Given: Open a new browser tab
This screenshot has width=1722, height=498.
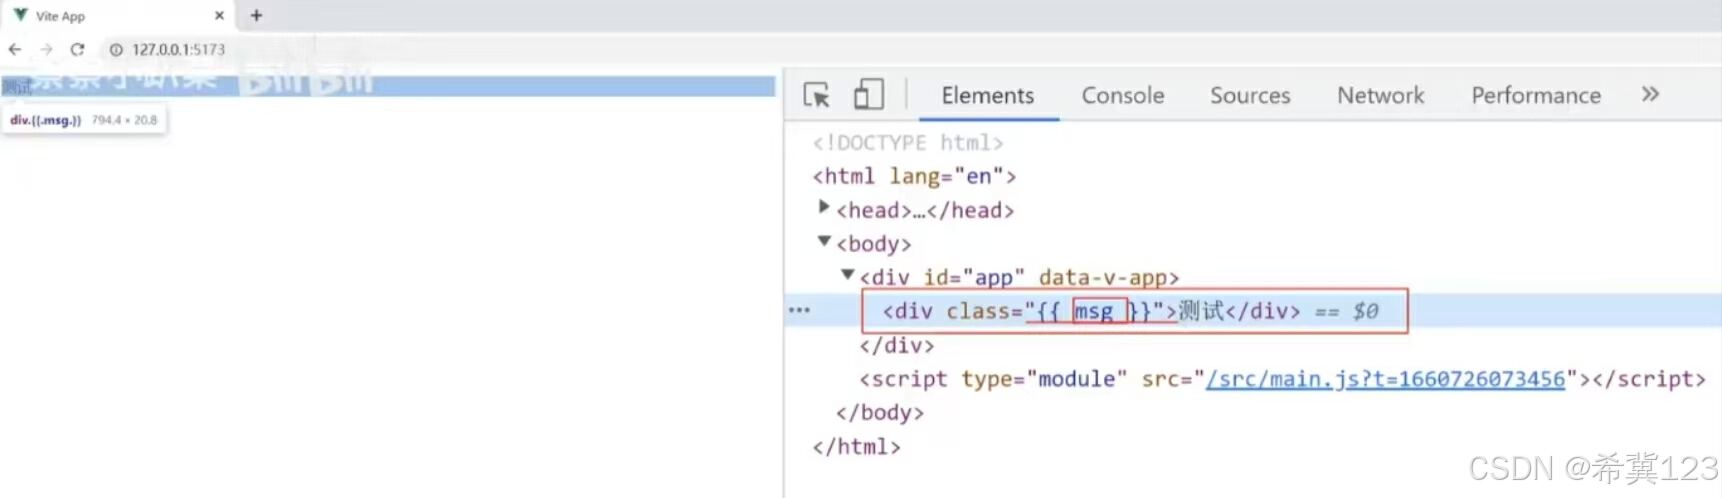Looking at the screenshot, I should click(256, 15).
